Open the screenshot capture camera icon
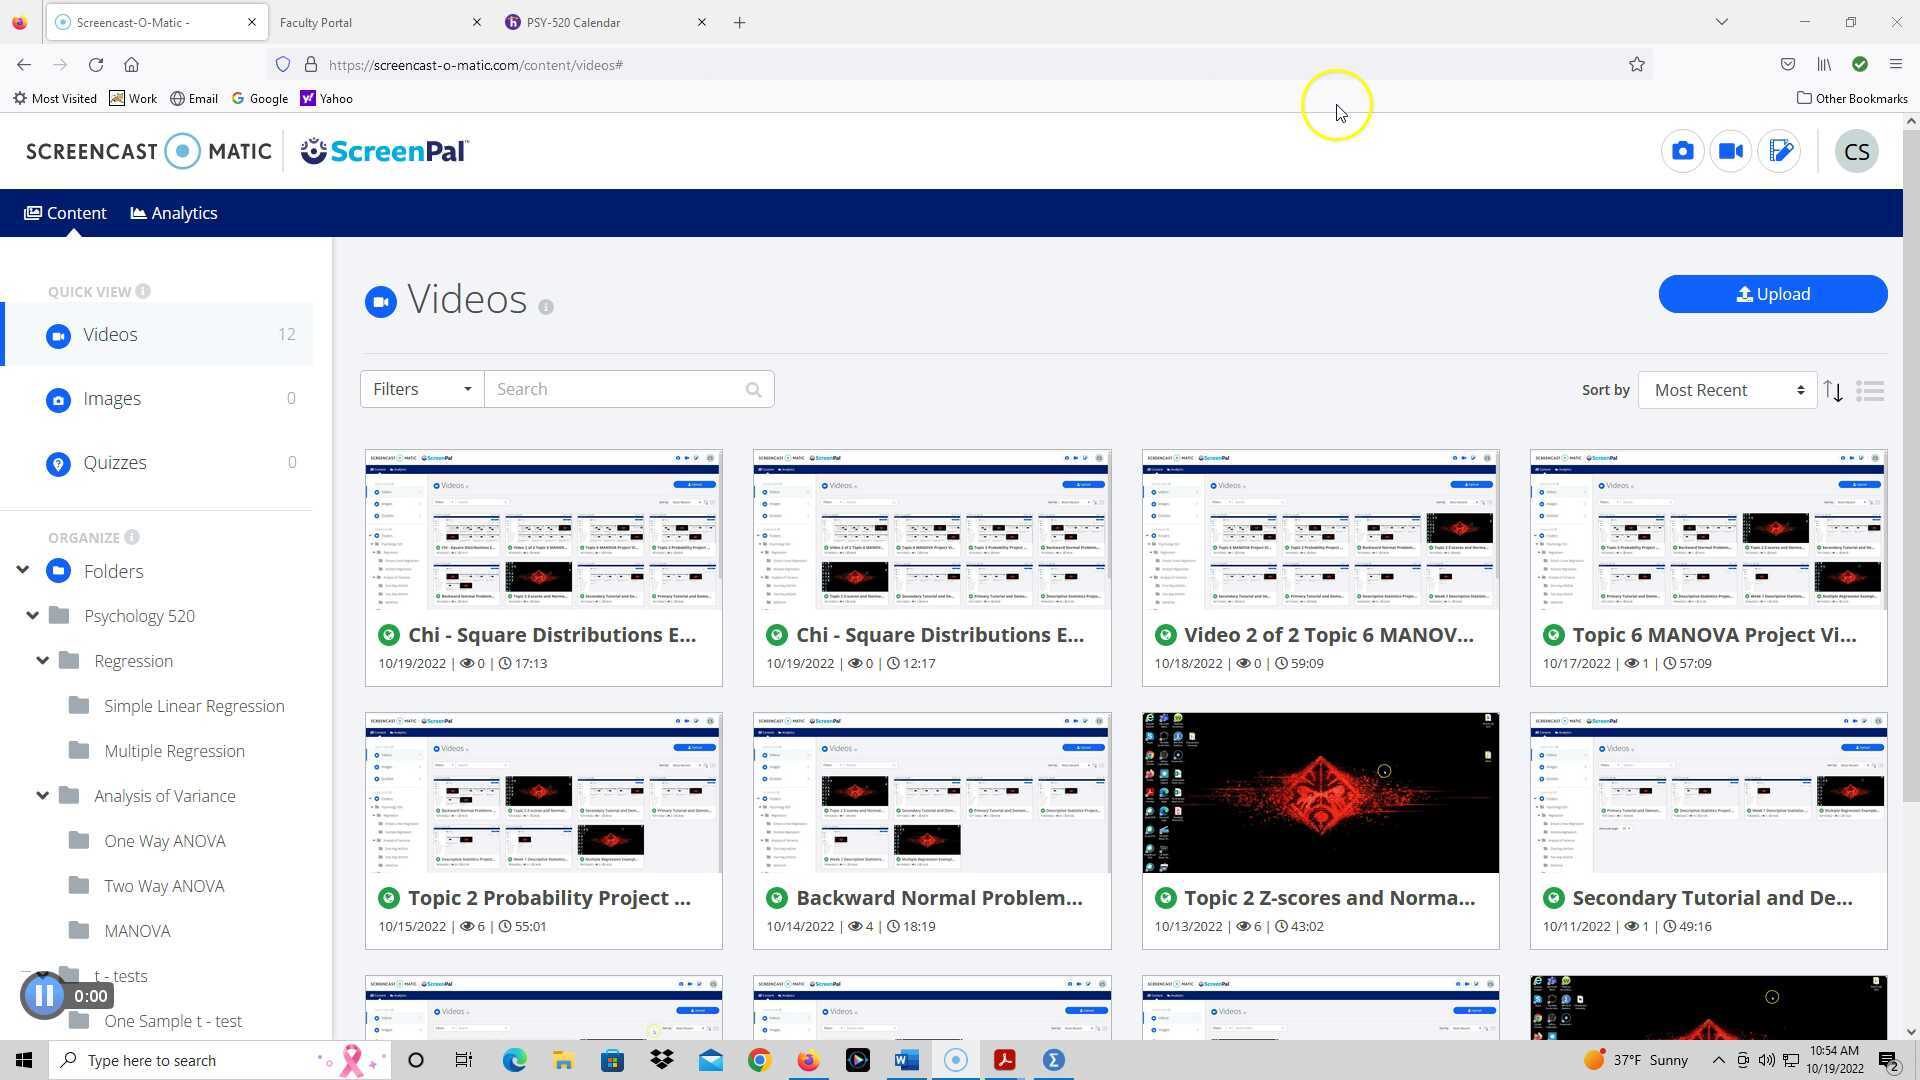This screenshot has width=1920, height=1080. pos(1683,152)
